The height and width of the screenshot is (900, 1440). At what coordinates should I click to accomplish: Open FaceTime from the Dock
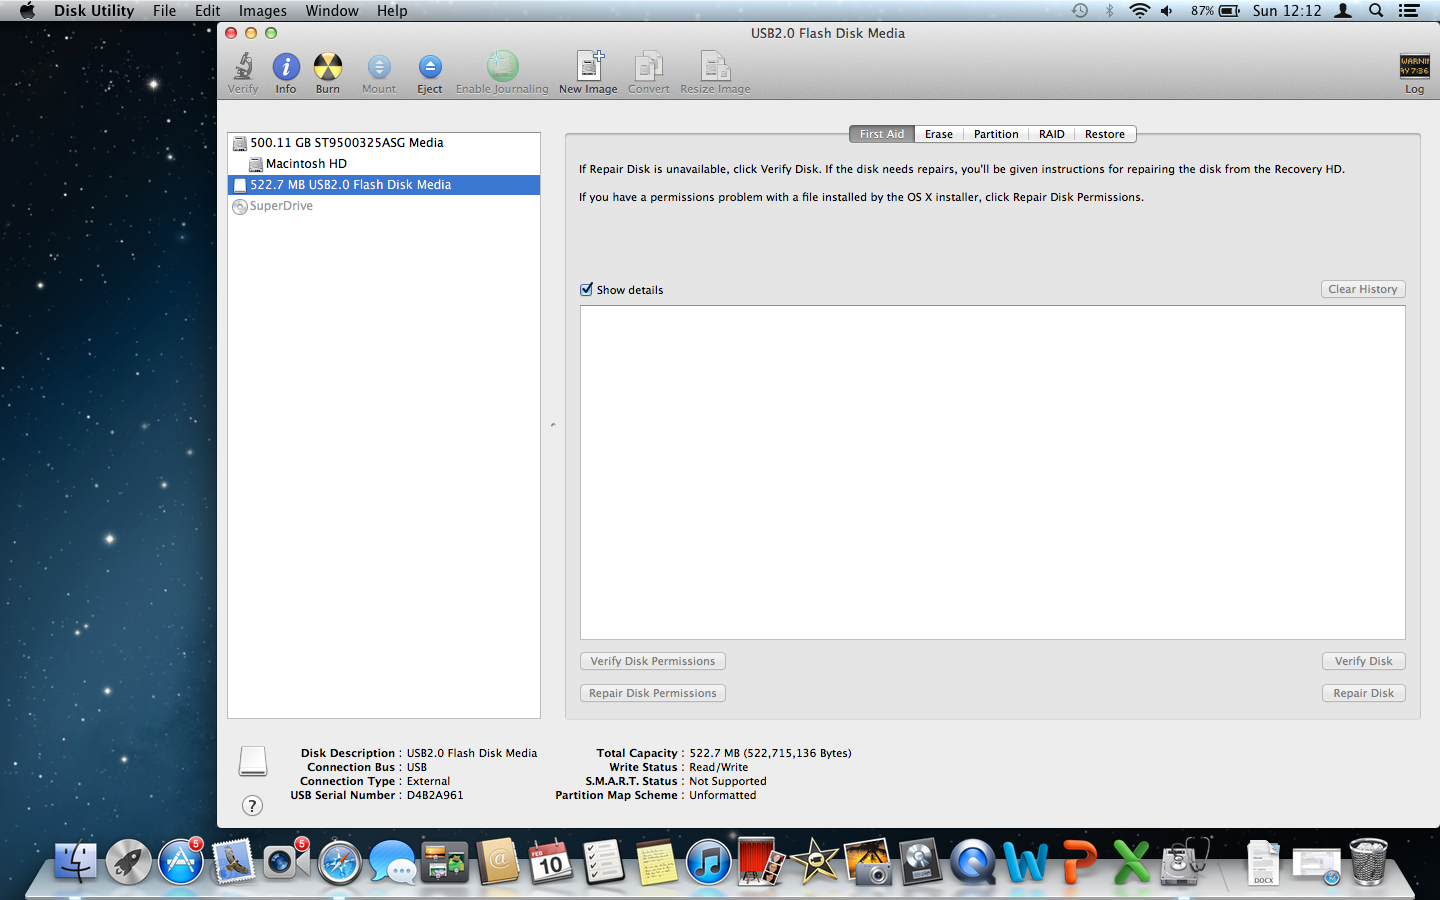[286, 862]
